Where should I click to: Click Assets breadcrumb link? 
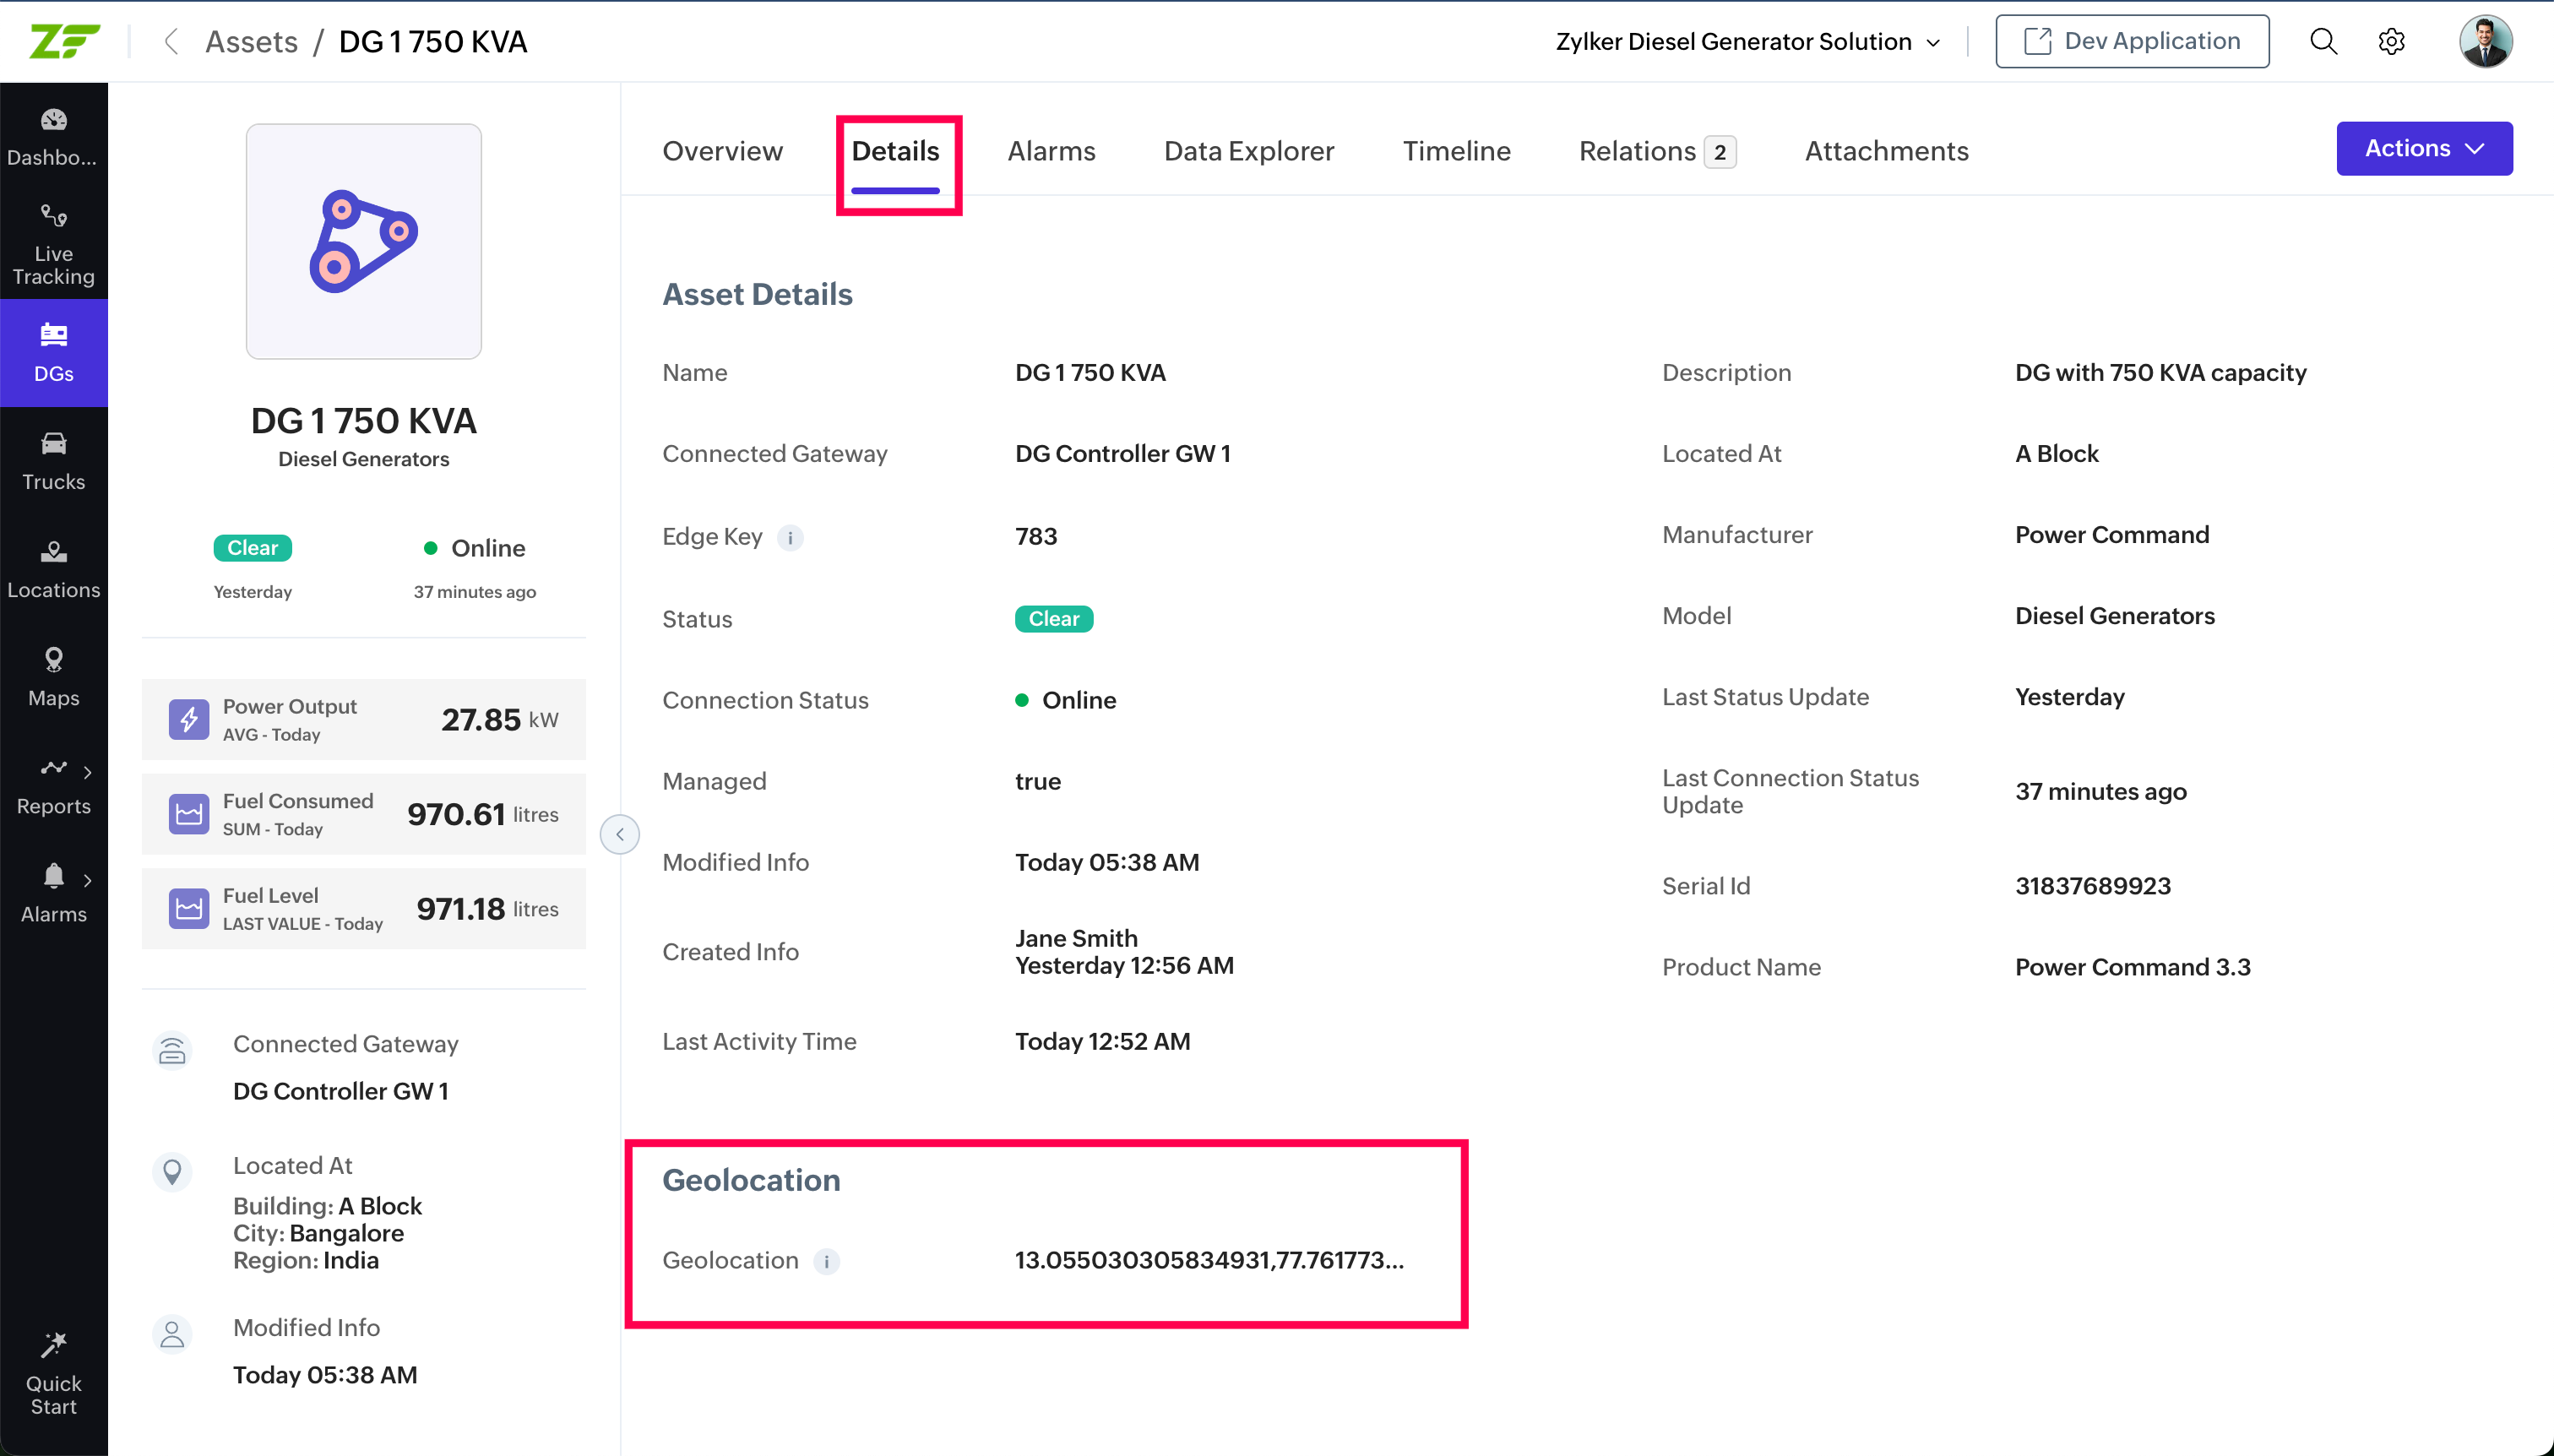(x=251, y=41)
